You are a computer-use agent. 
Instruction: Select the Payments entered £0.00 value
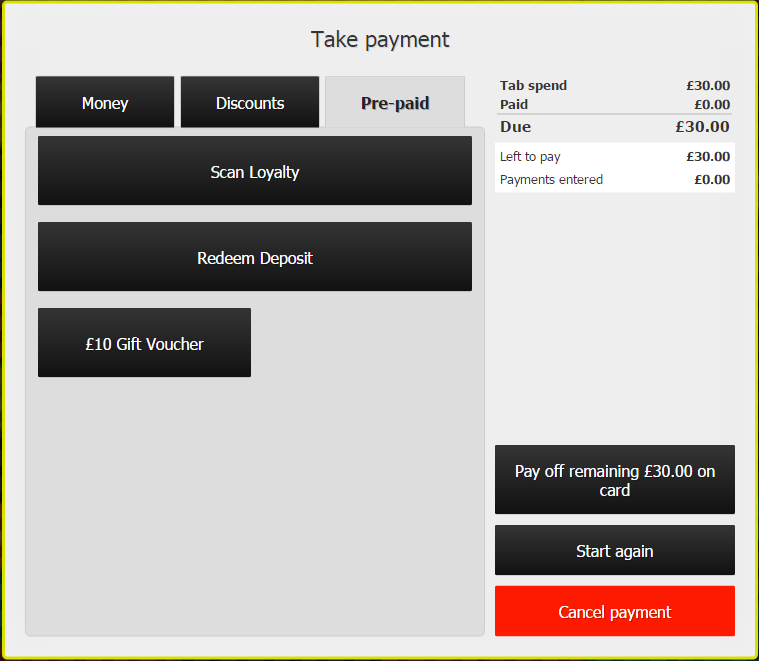pyautogui.click(x=711, y=180)
